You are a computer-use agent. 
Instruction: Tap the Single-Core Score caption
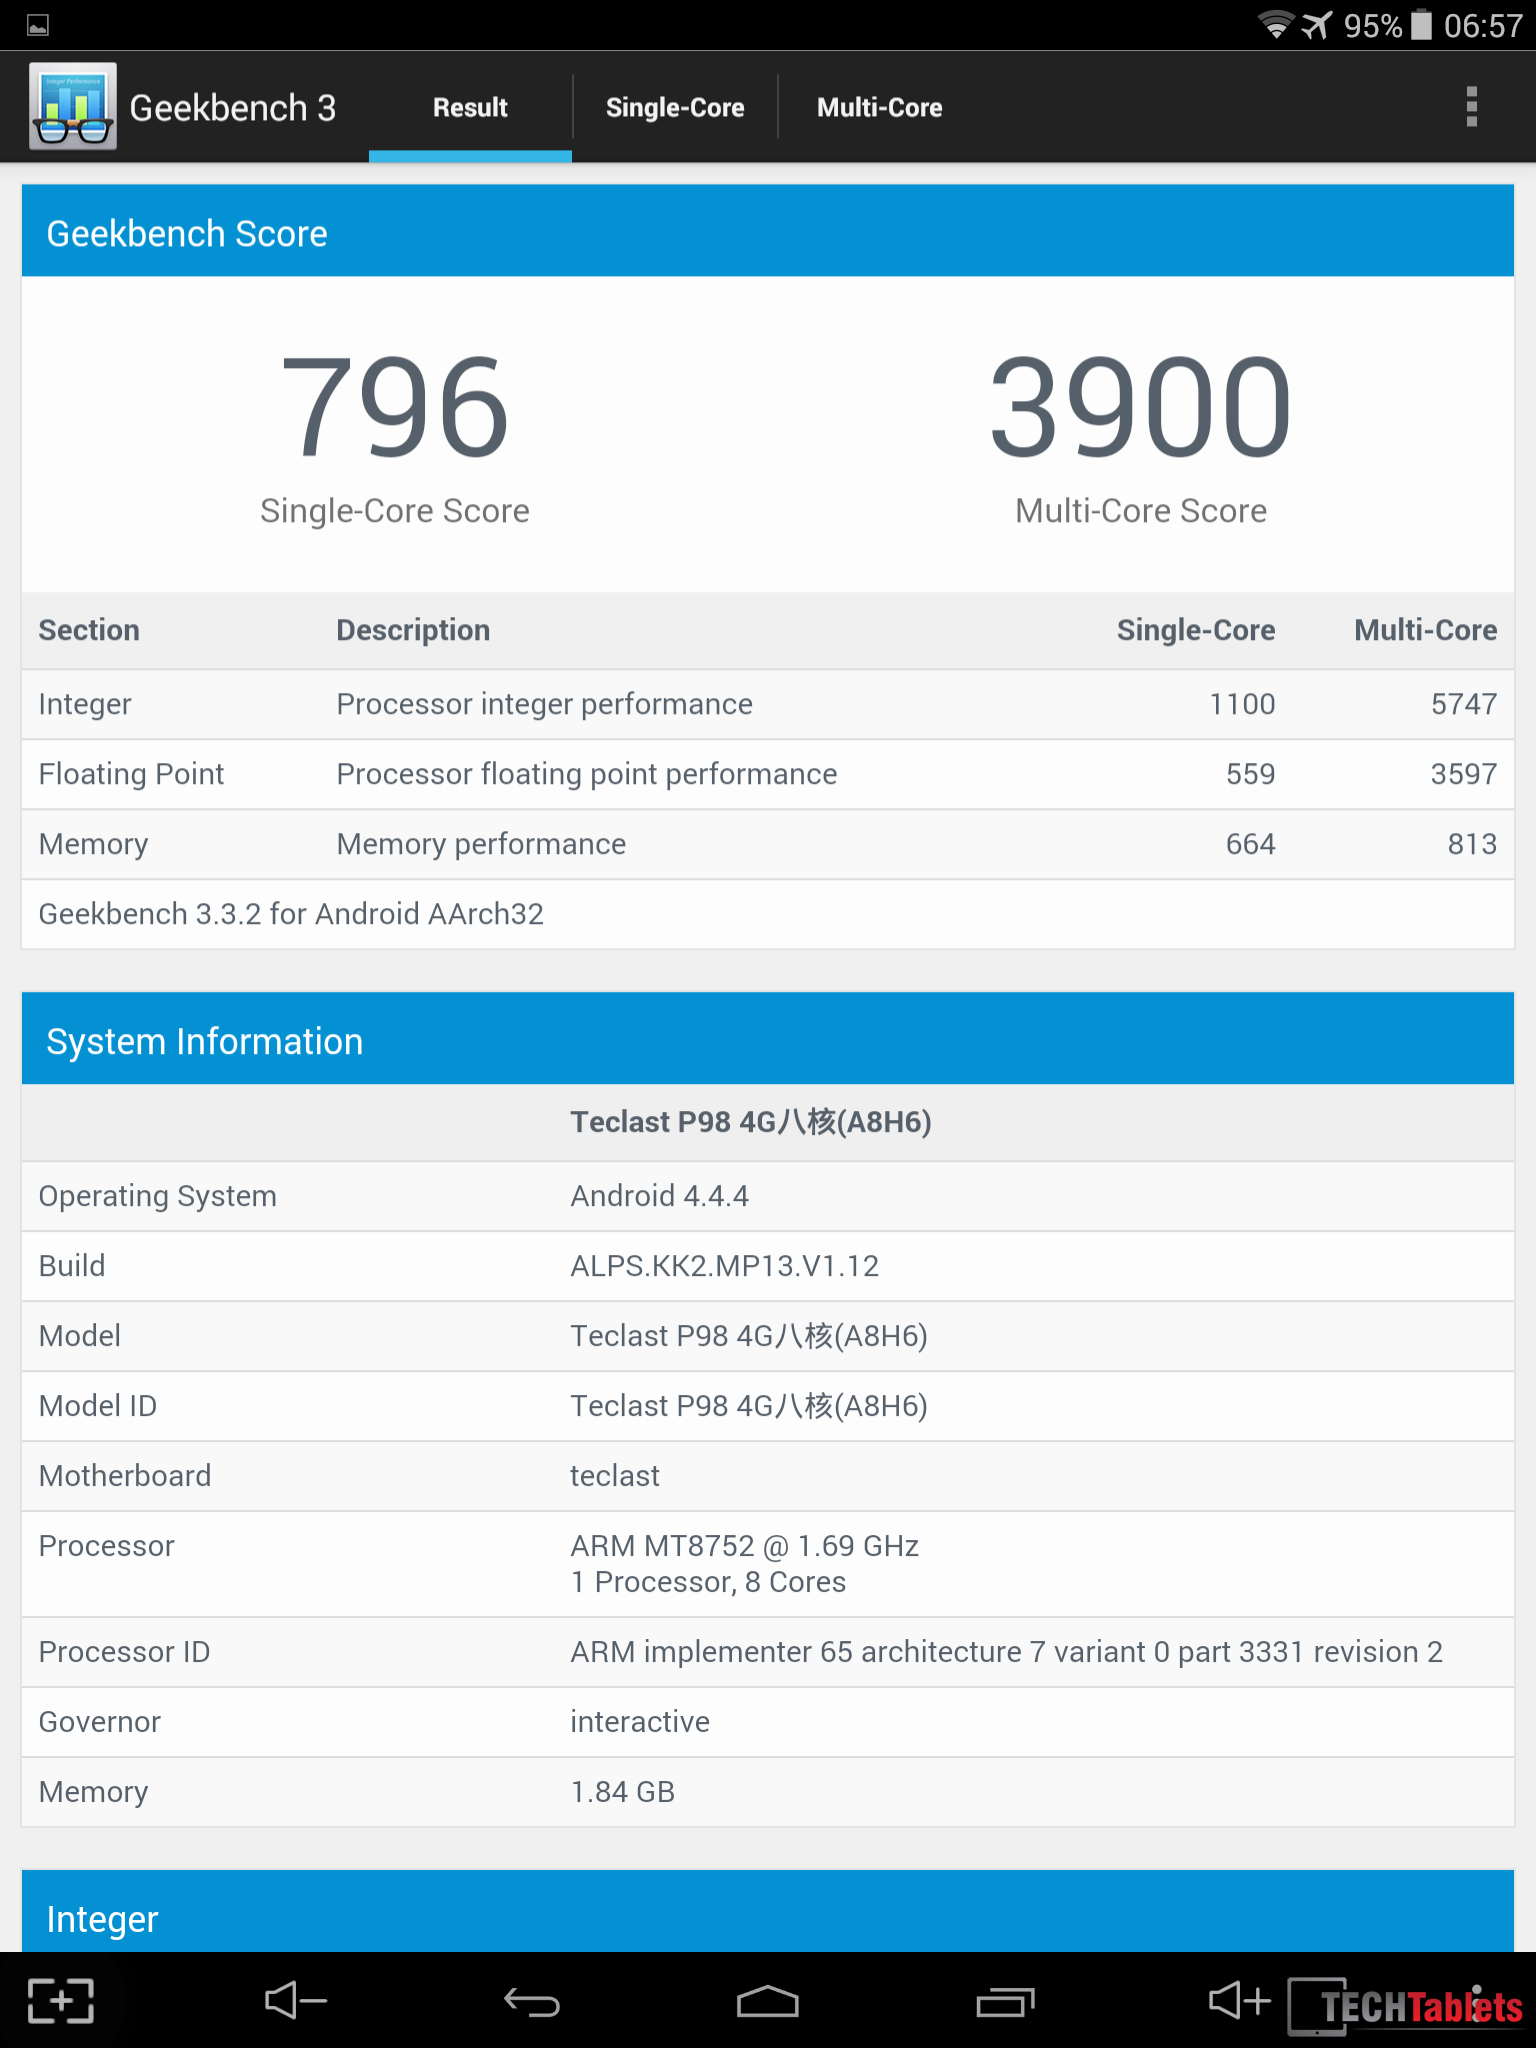[x=395, y=511]
